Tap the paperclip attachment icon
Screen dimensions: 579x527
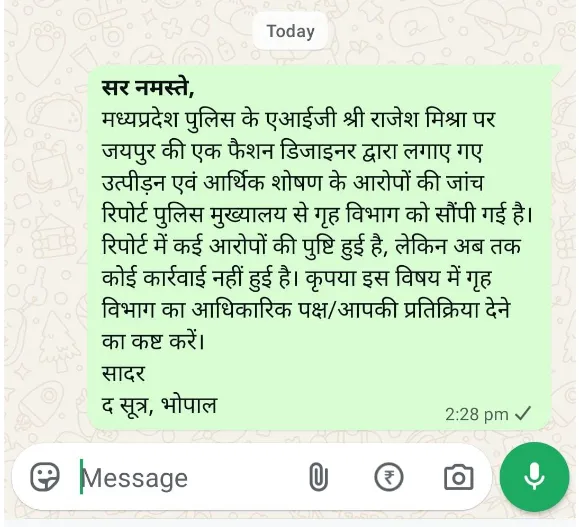pos(318,478)
